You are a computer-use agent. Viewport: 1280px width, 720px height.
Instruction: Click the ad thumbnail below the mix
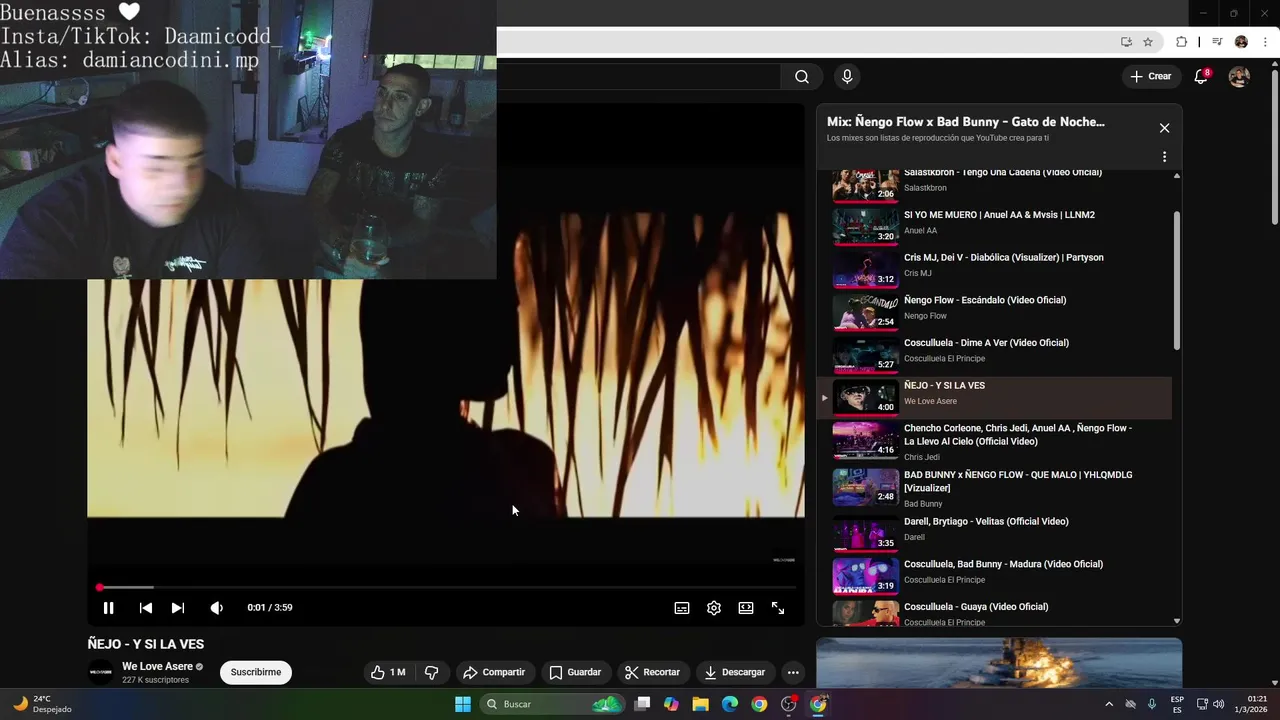(x=999, y=663)
